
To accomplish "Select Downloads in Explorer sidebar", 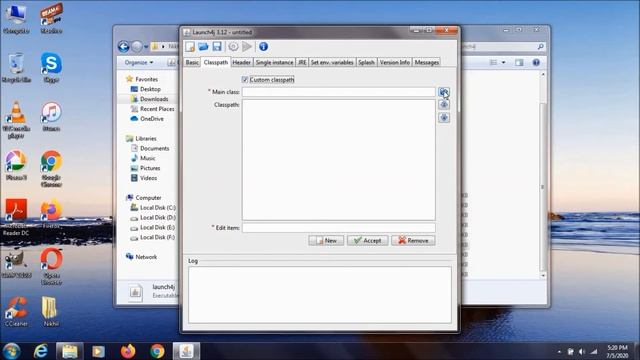I will 154,99.
